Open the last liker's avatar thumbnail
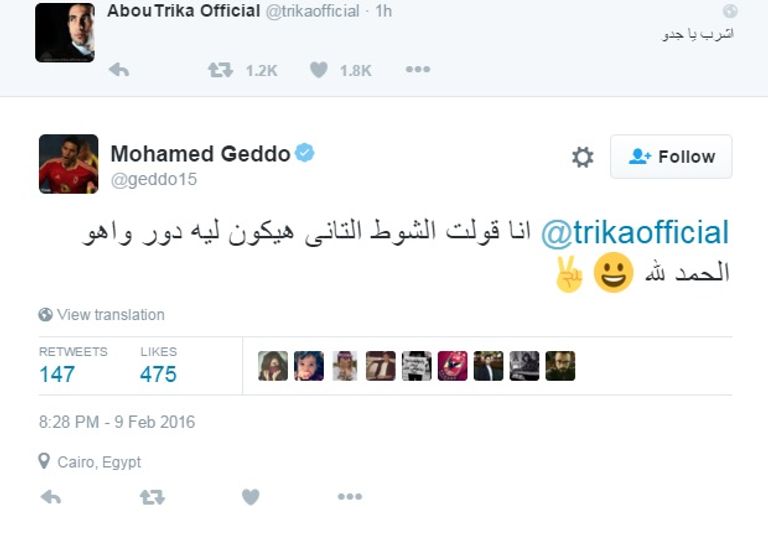Image resolution: width=768 pixels, height=540 pixels. coord(560,366)
